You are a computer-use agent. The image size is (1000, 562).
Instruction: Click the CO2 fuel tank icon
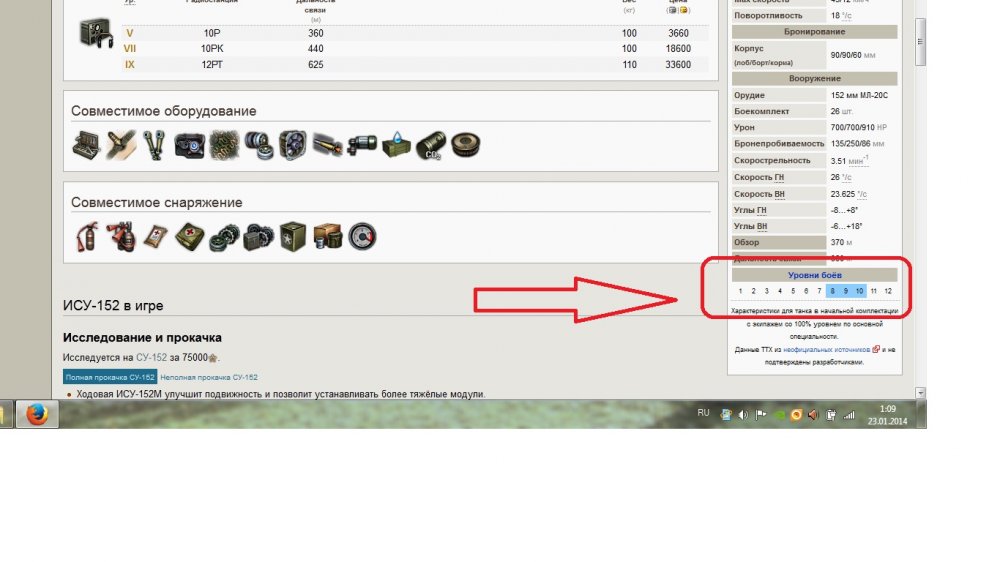point(430,145)
